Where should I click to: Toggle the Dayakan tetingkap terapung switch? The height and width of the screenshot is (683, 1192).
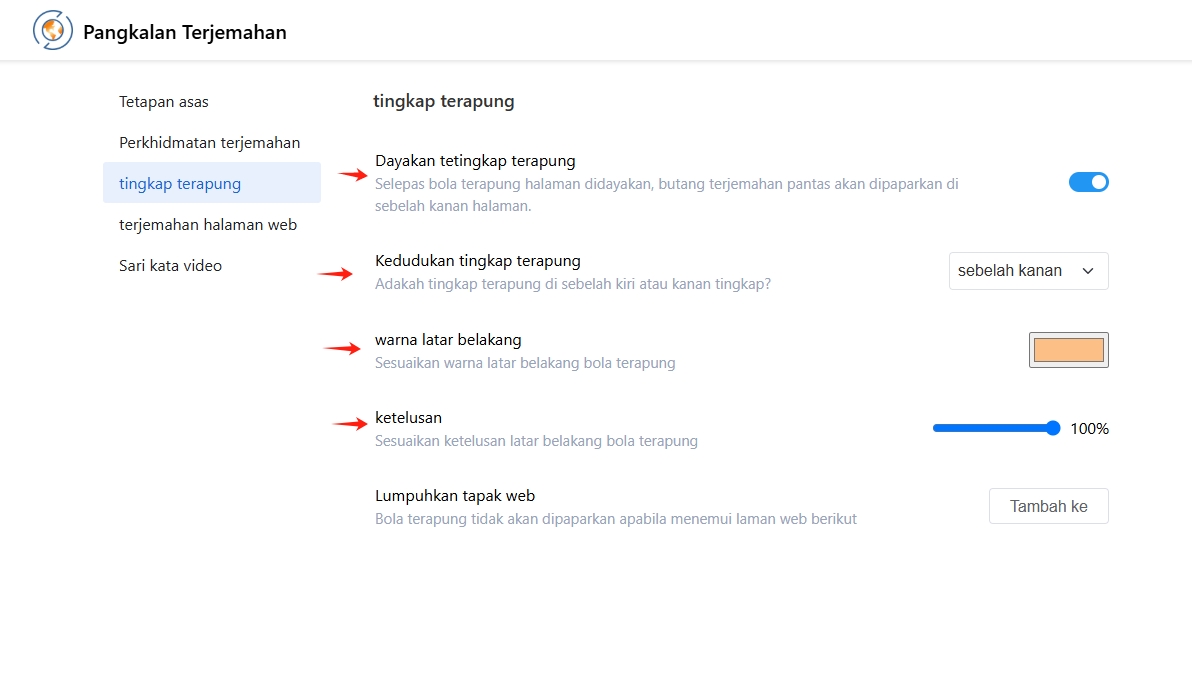click(x=1089, y=183)
